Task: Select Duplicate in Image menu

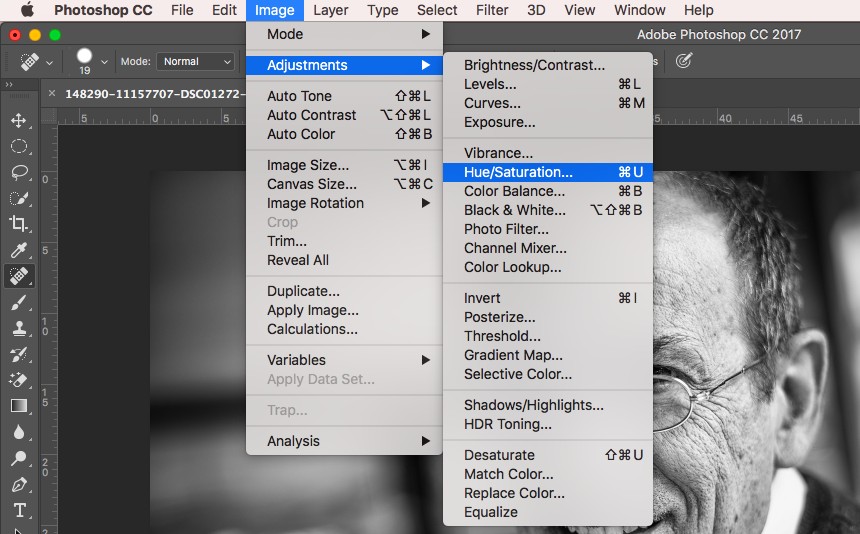Action: point(344,291)
